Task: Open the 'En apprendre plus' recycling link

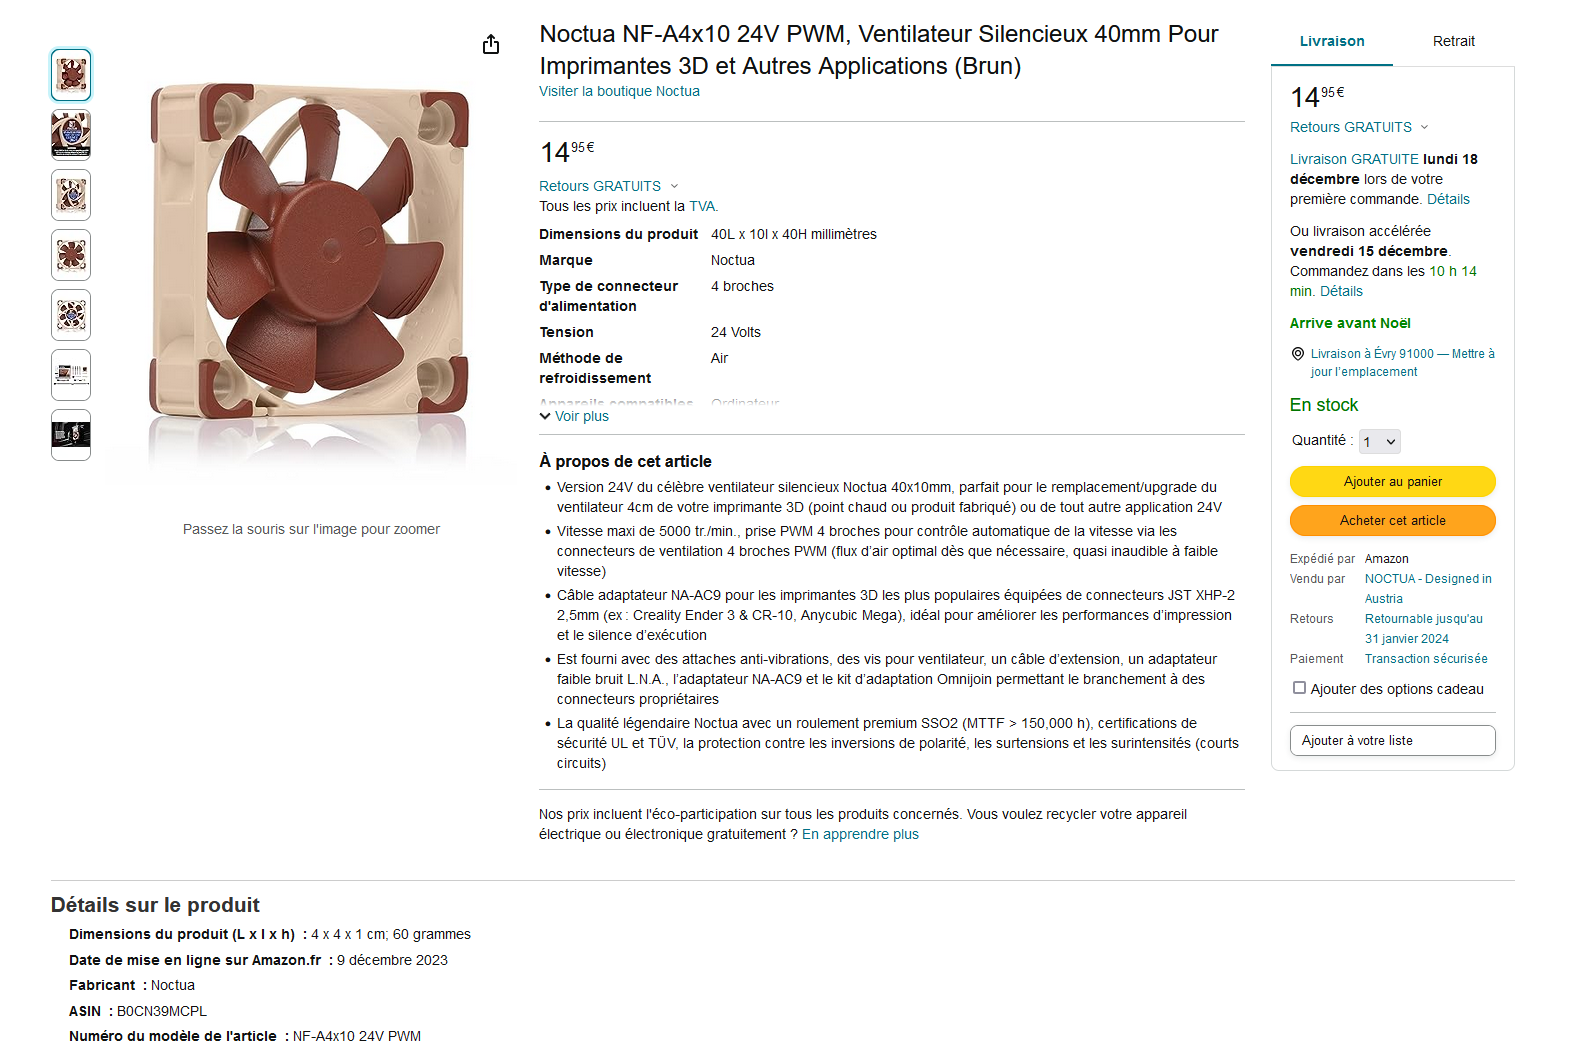Action: [x=860, y=834]
